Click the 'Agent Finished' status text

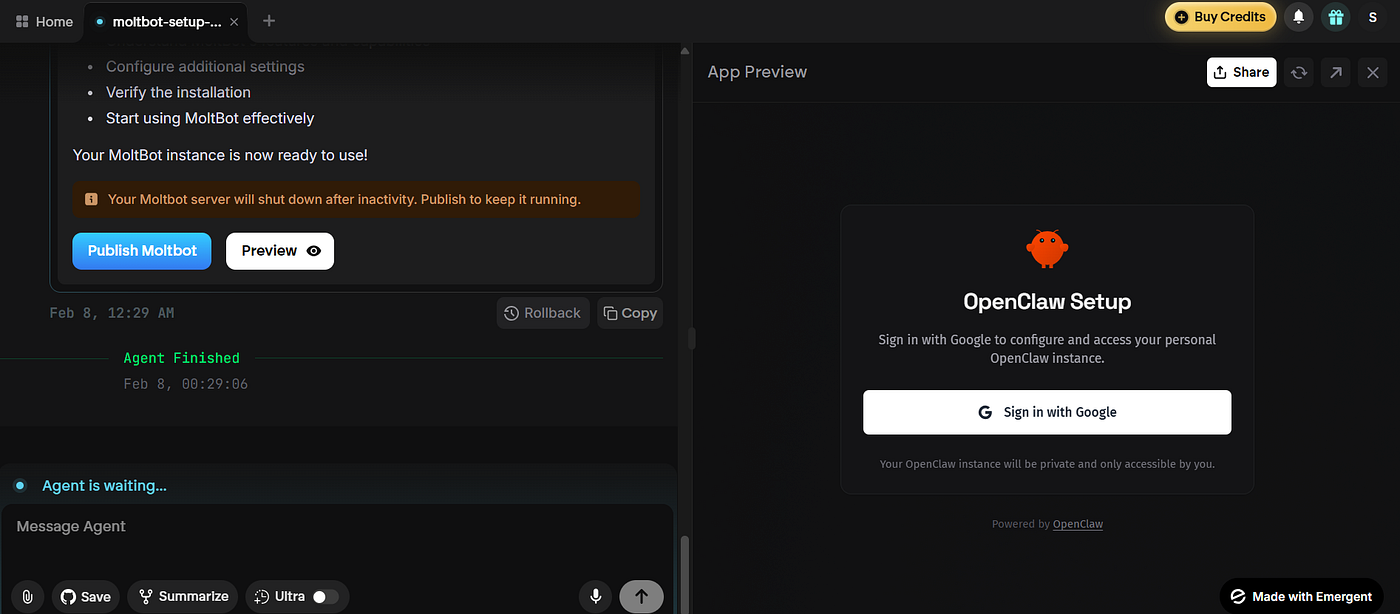point(182,358)
